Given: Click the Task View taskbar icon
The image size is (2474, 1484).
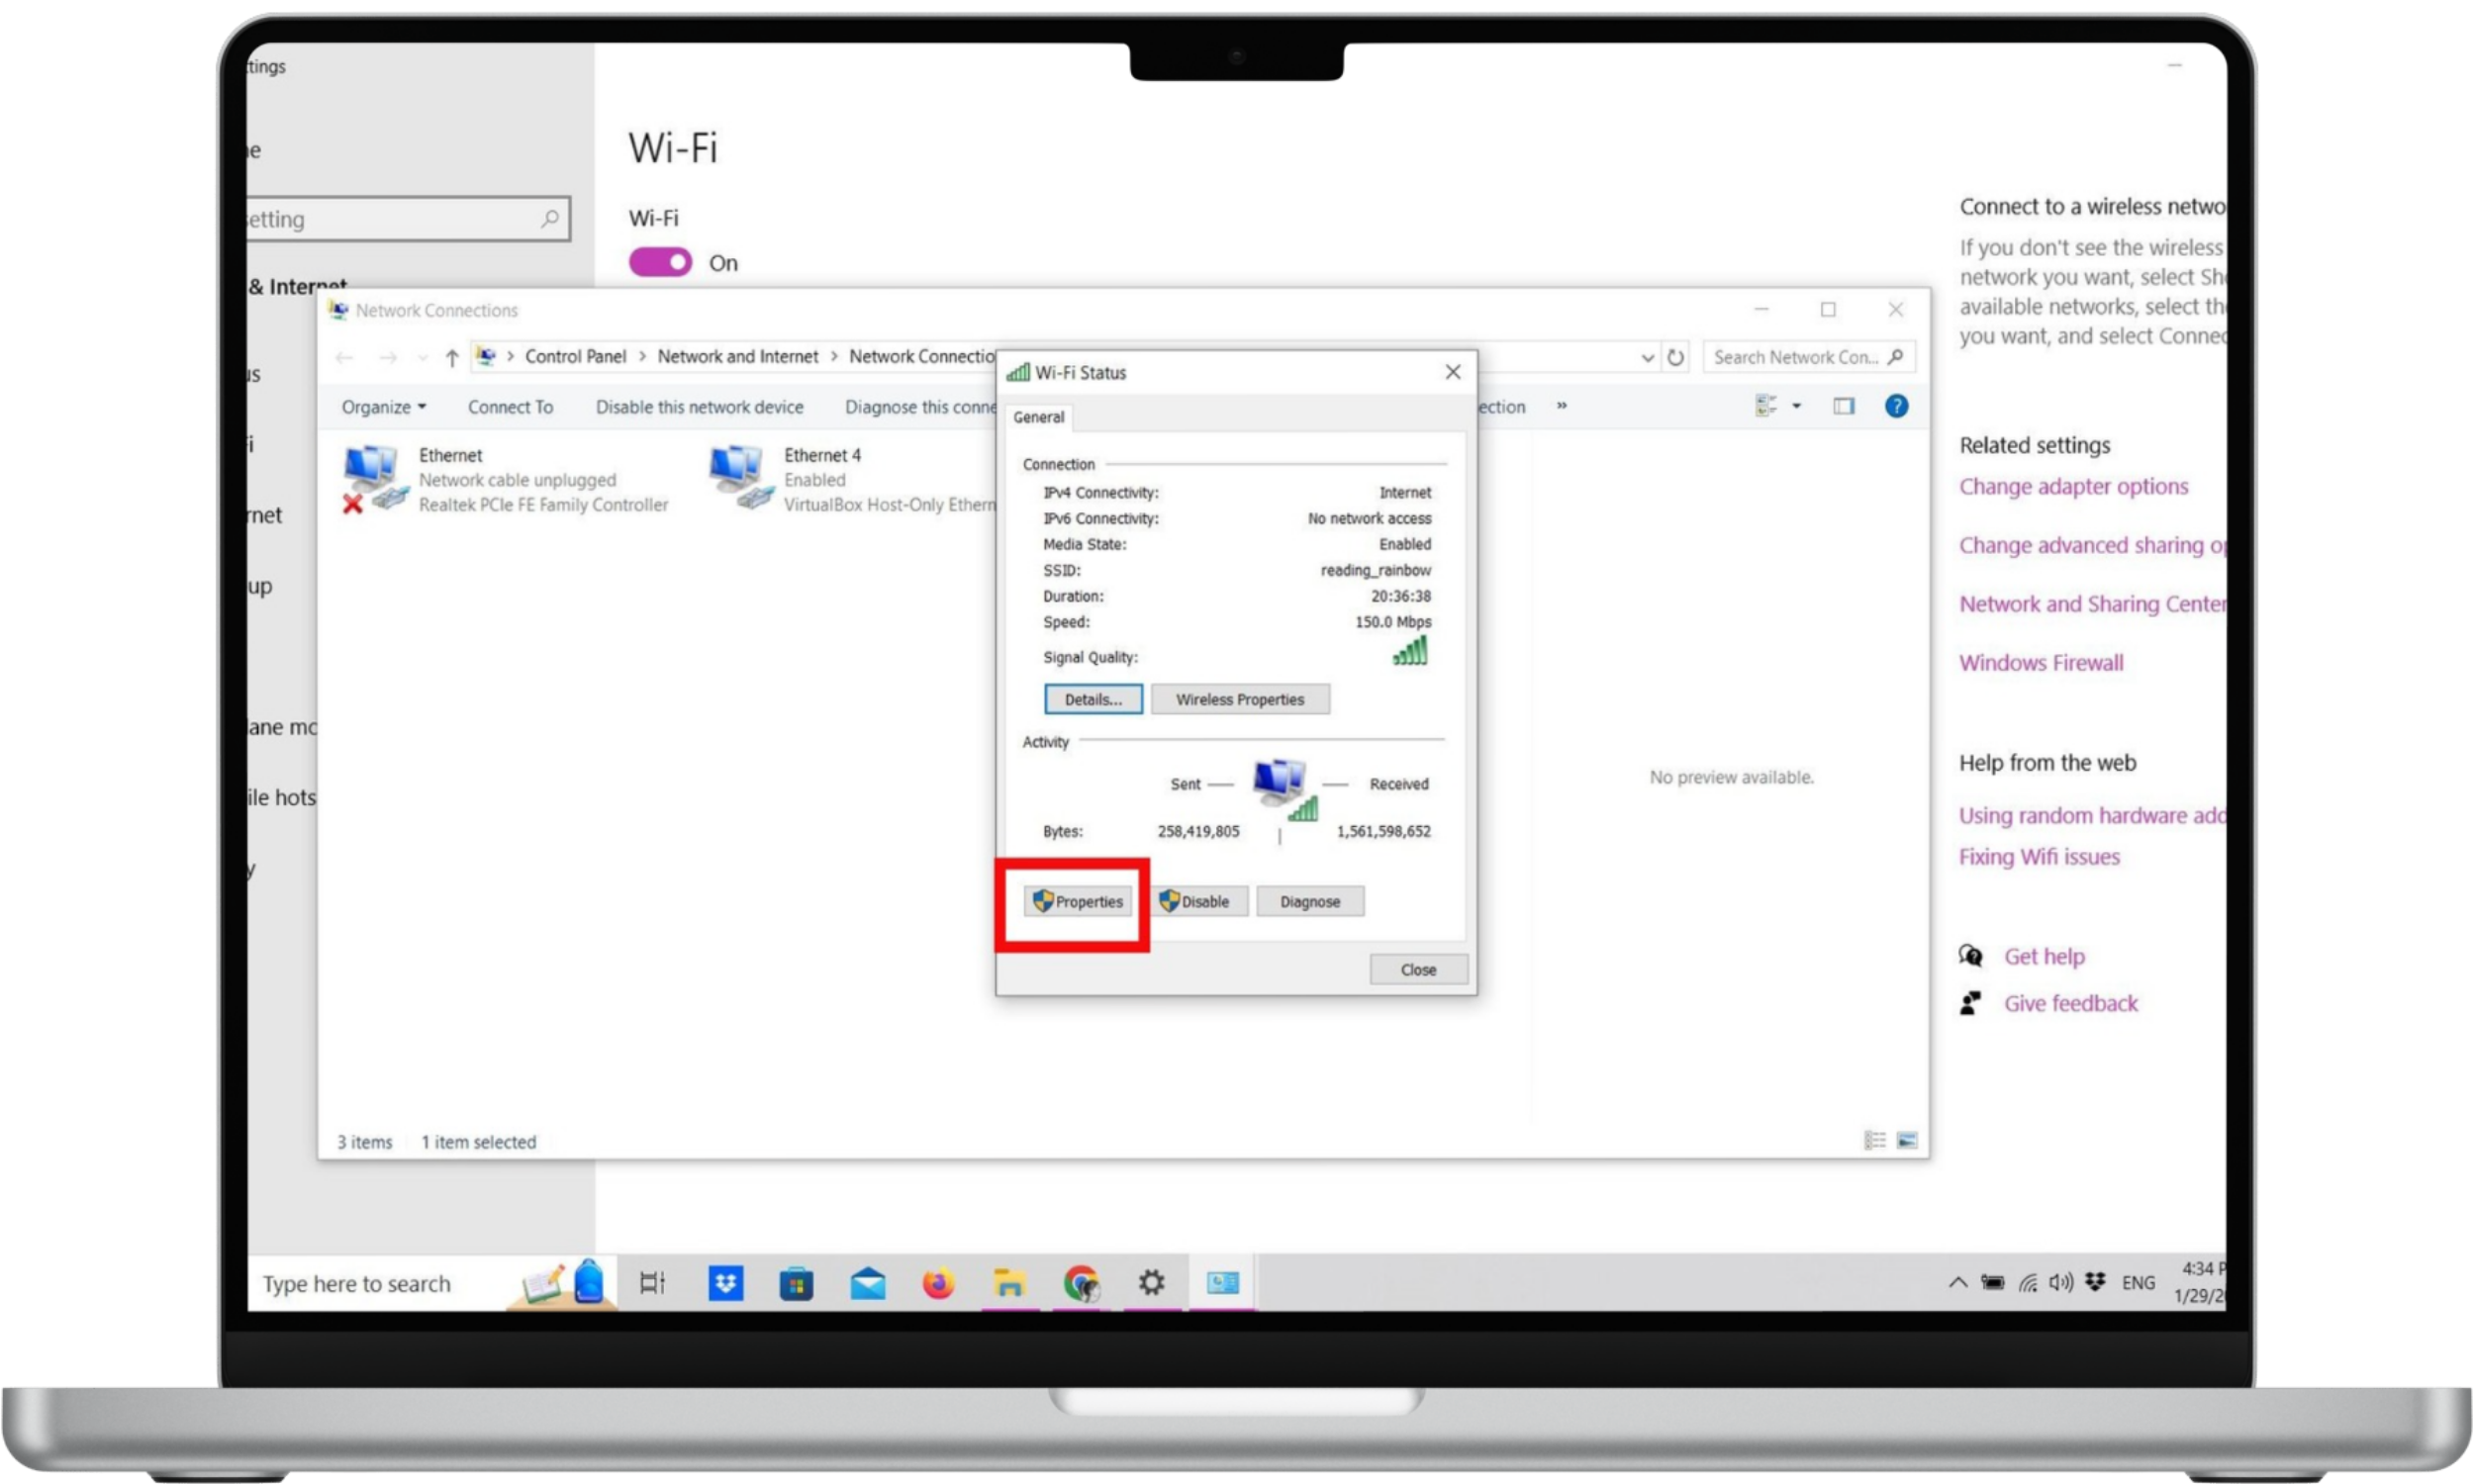Looking at the screenshot, I should pos(652,1283).
